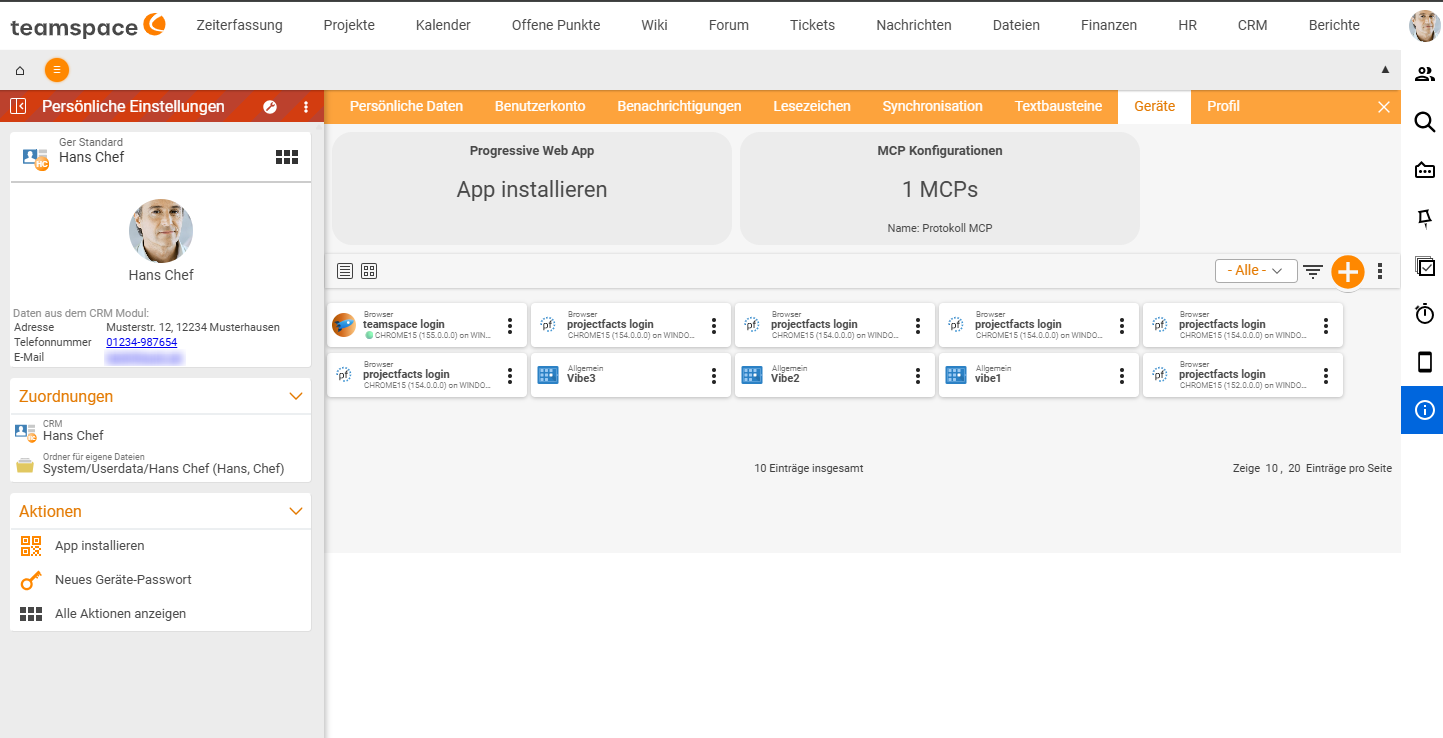The image size is (1443, 738).
Task: Open Finanzen in the top menu
Action: click(1109, 25)
